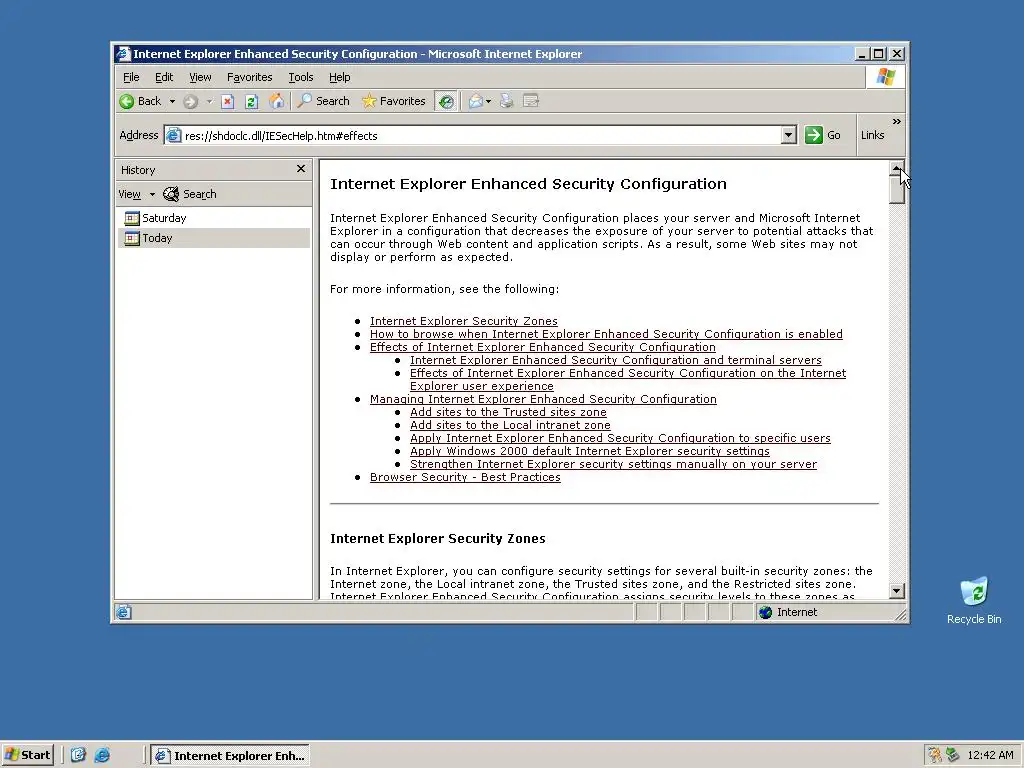The image size is (1024, 768).
Task: Open the Search toolbar button
Action: pyautogui.click(x=323, y=101)
